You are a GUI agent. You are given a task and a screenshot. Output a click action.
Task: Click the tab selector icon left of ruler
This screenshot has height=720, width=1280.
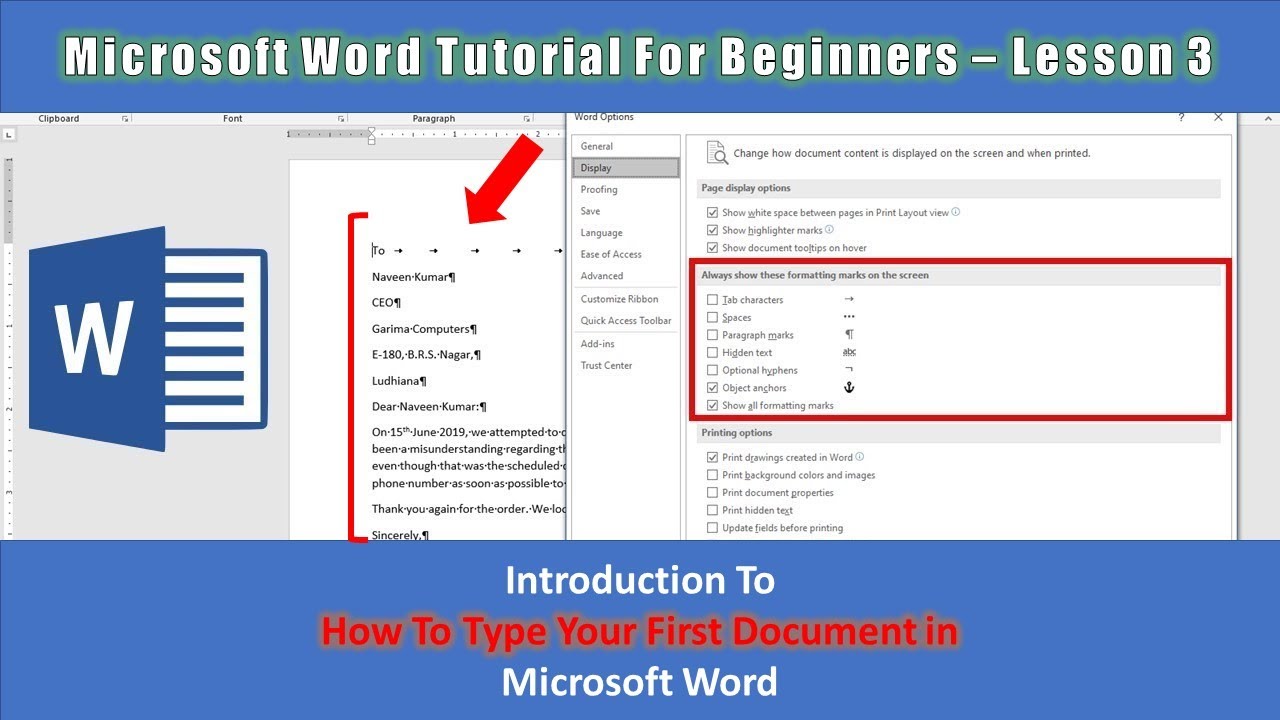click(x=10, y=134)
